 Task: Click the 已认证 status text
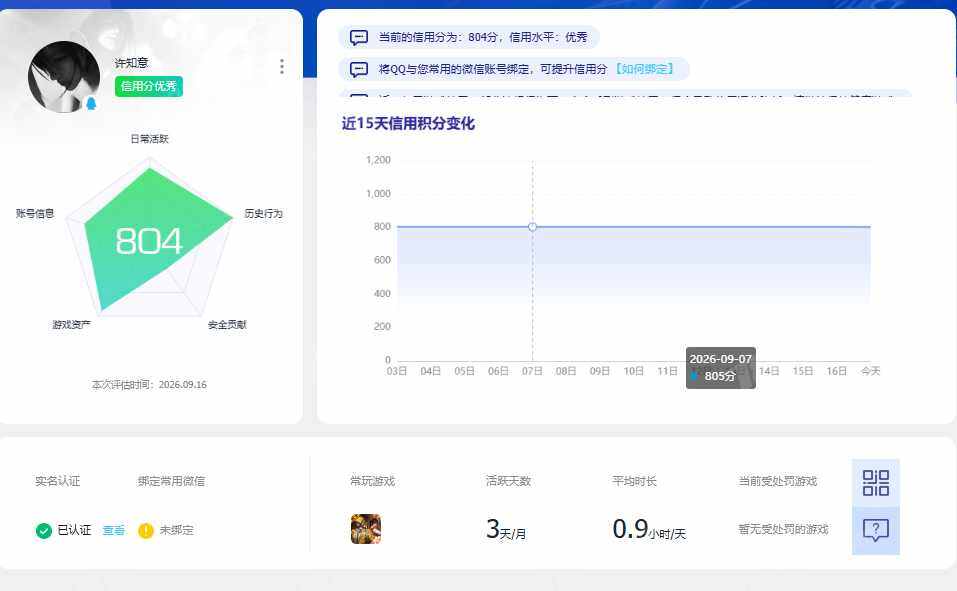tap(74, 531)
